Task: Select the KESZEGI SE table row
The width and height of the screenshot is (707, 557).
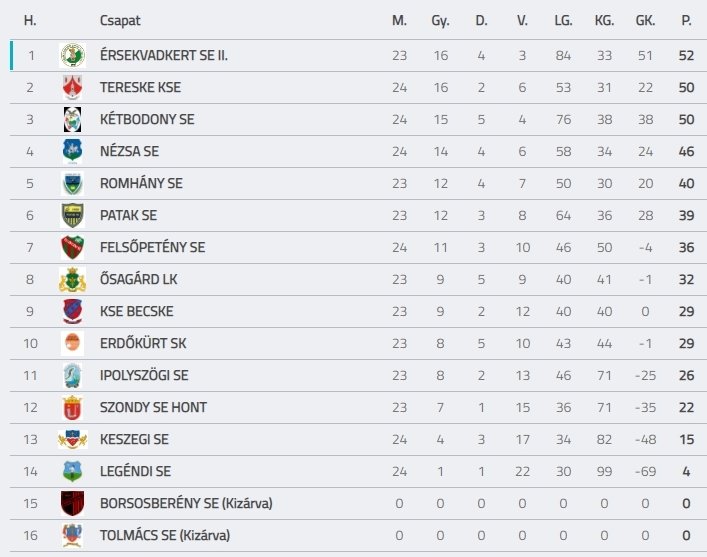Action: click(x=358, y=440)
